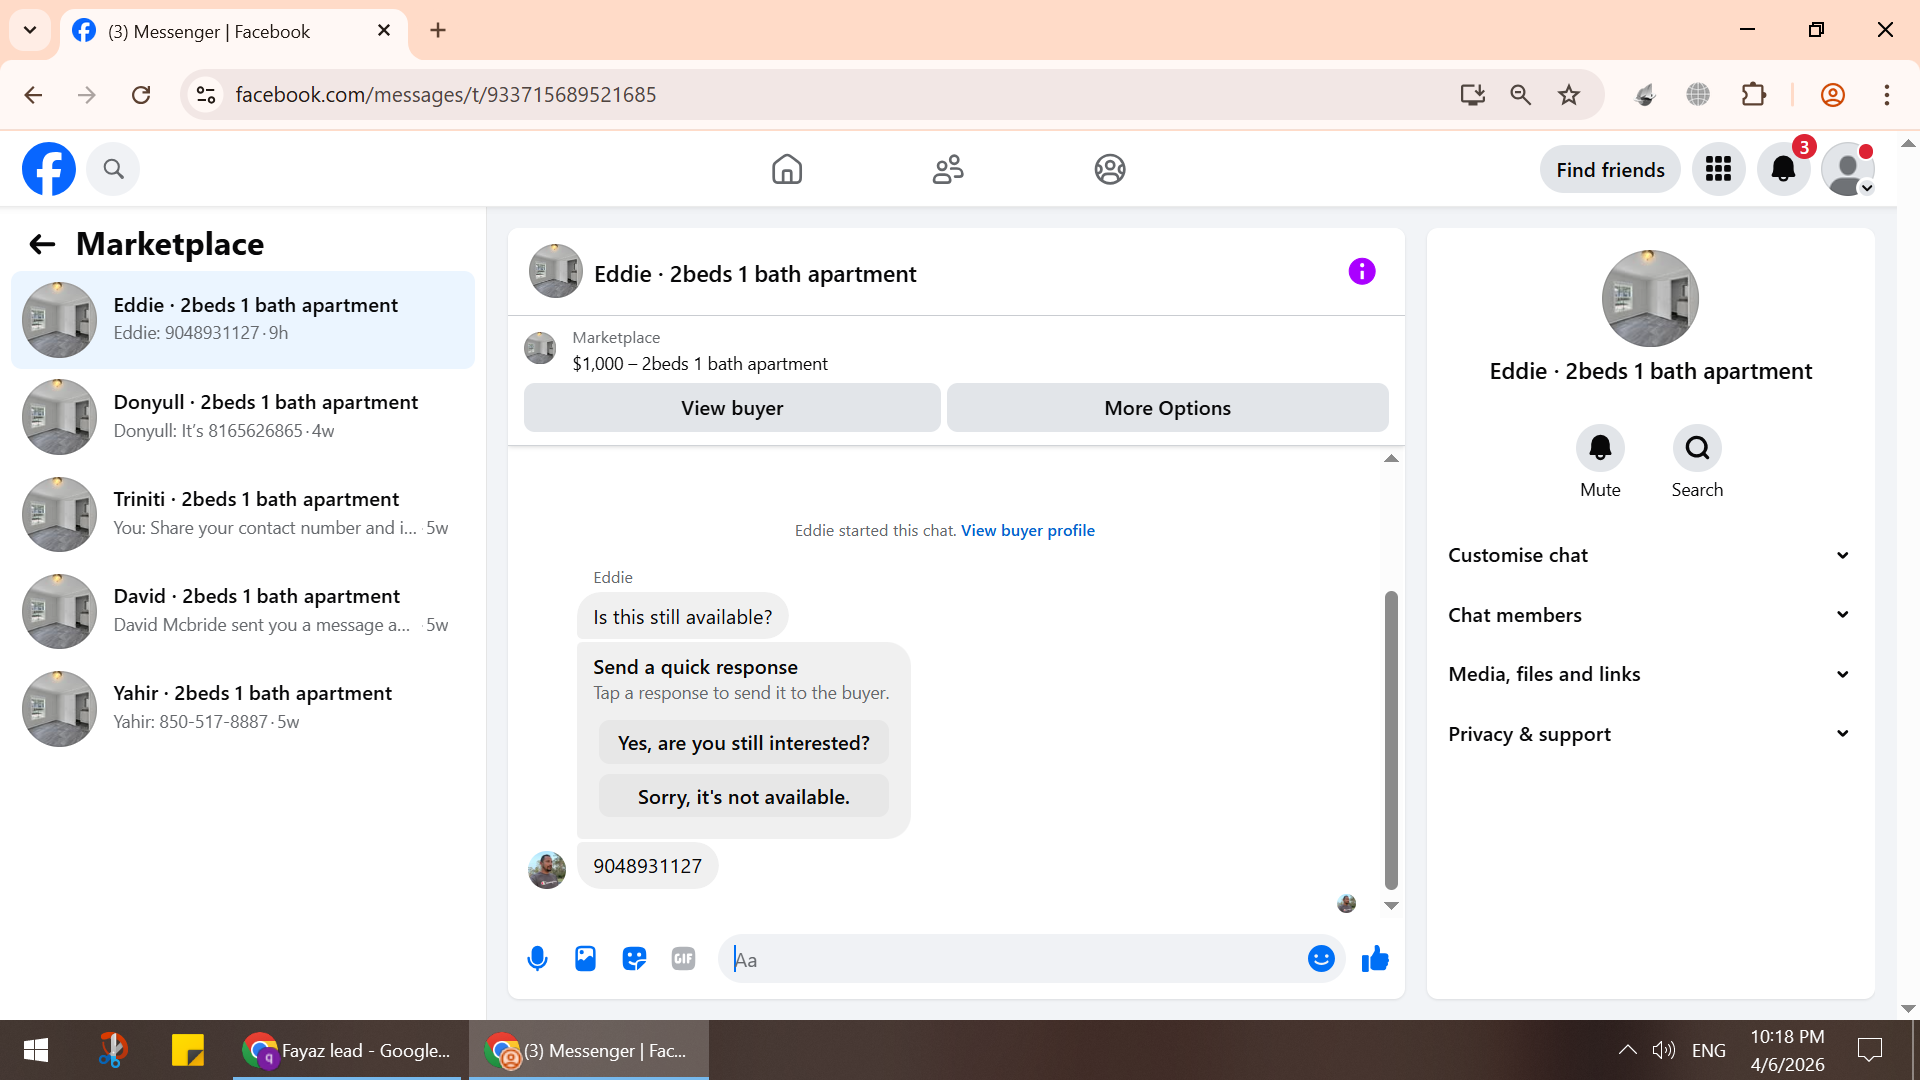Open a new browser tab
This screenshot has width=1920, height=1080.
click(x=438, y=30)
